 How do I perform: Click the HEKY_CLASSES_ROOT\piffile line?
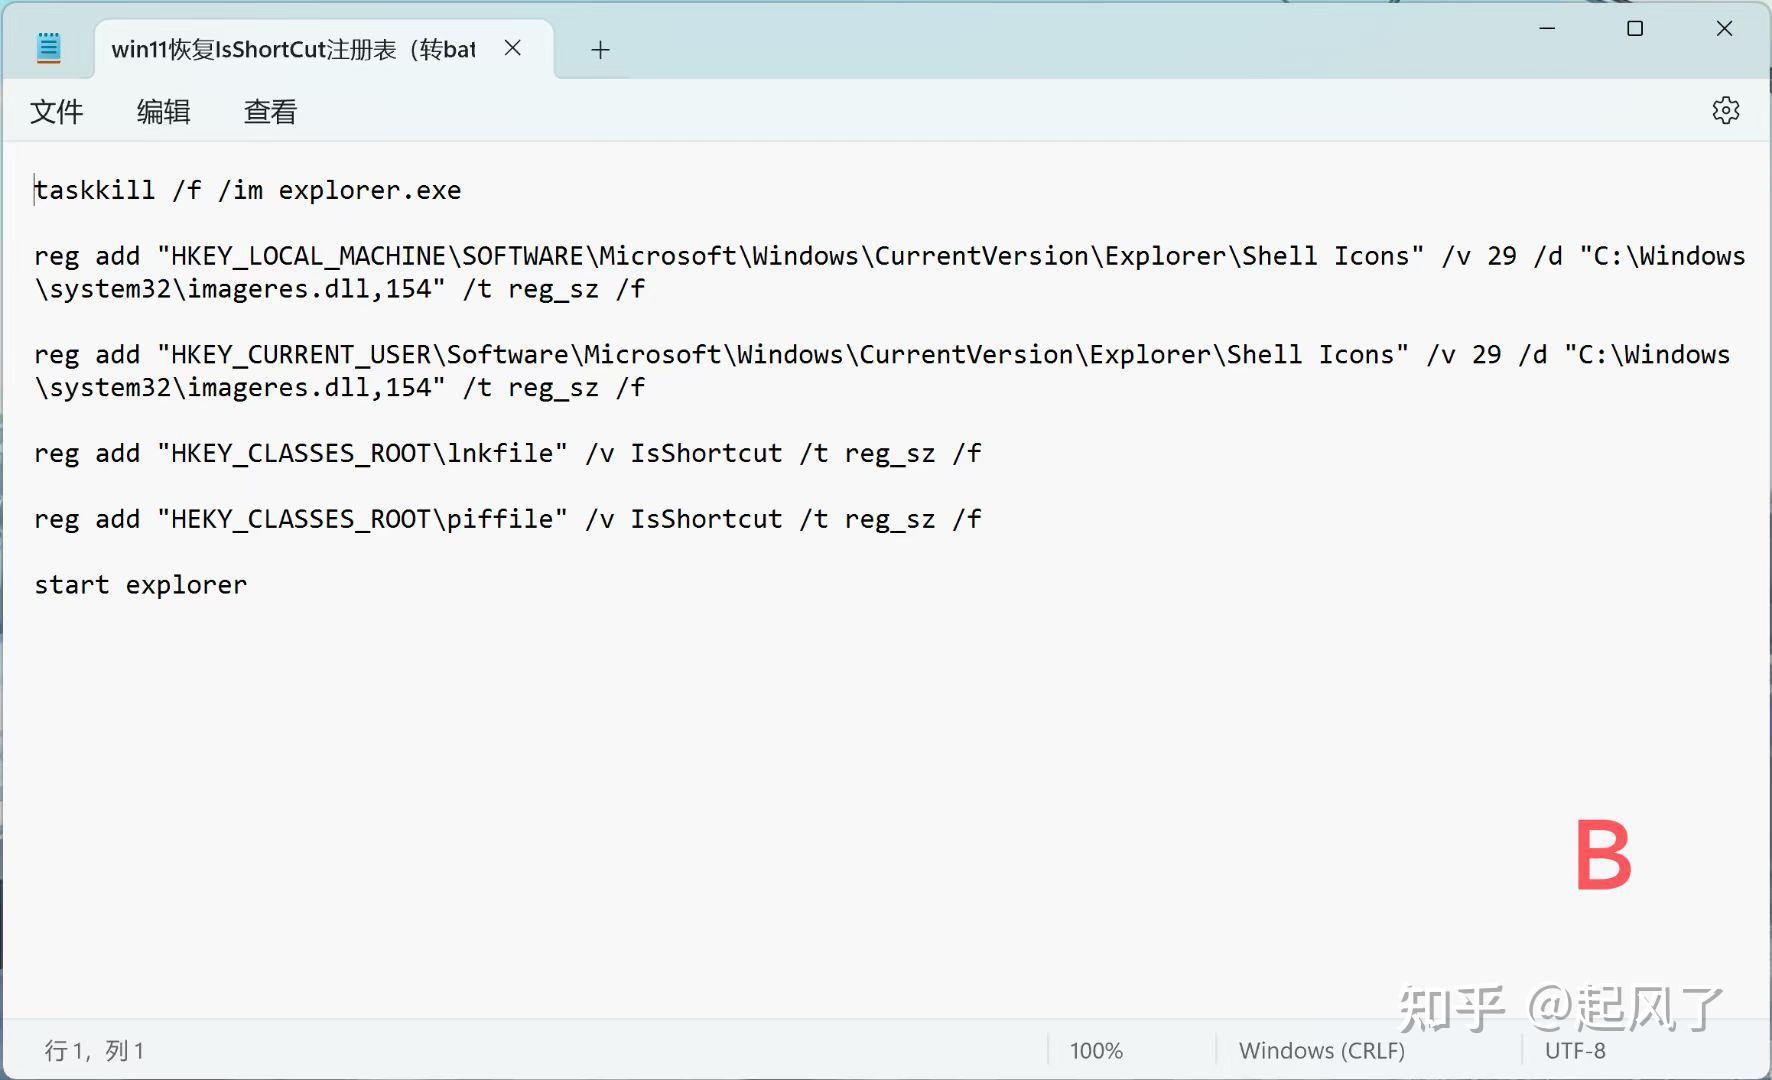click(508, 519)
